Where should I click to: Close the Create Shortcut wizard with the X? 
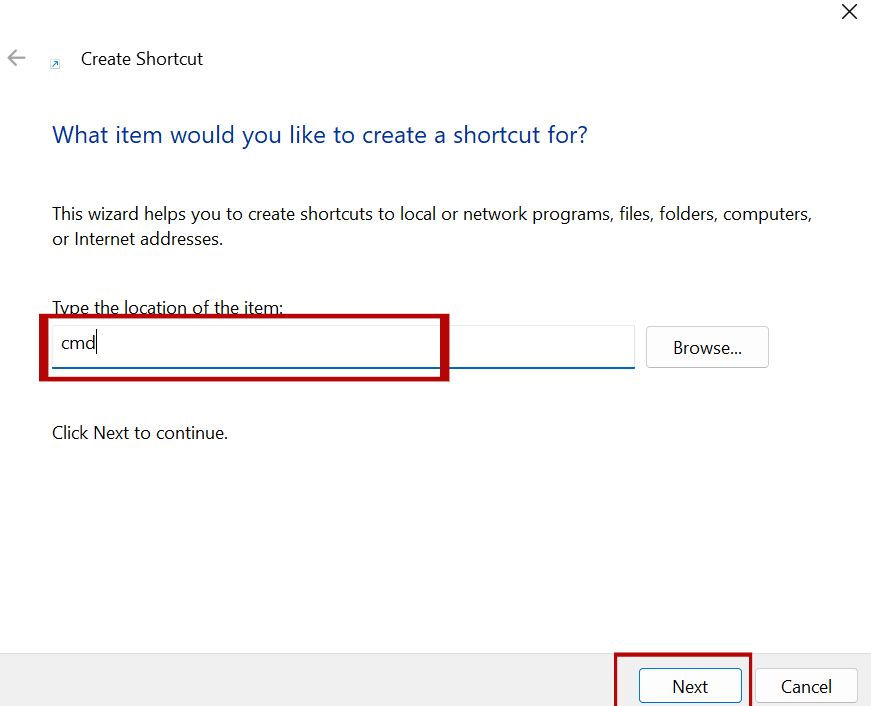[849, 12]
